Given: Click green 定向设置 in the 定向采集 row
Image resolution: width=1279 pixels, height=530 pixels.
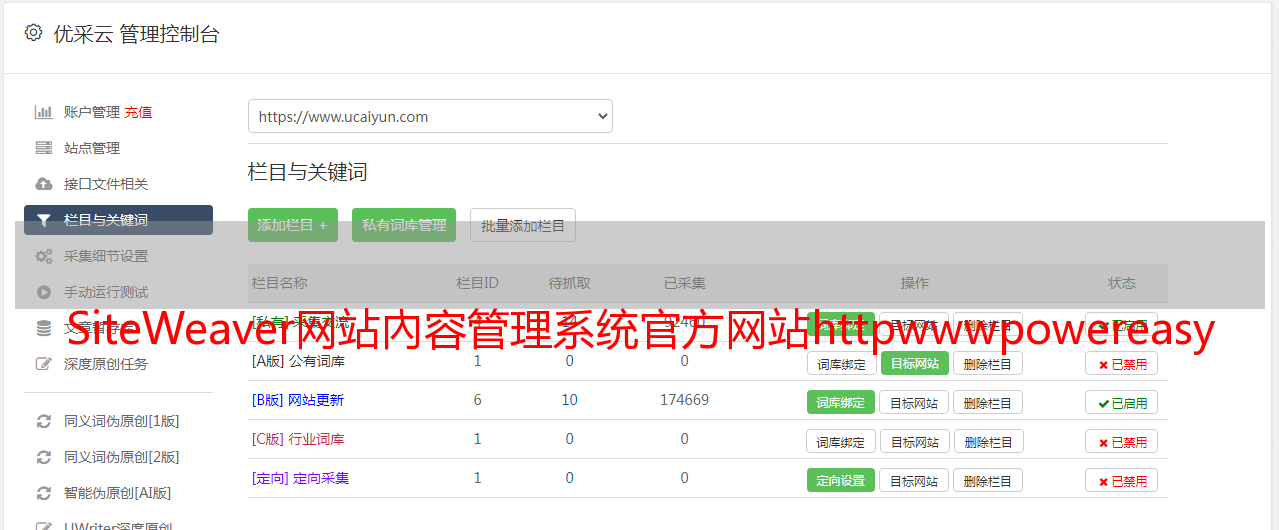Looking at the screenshot, I should coord(841,480).
